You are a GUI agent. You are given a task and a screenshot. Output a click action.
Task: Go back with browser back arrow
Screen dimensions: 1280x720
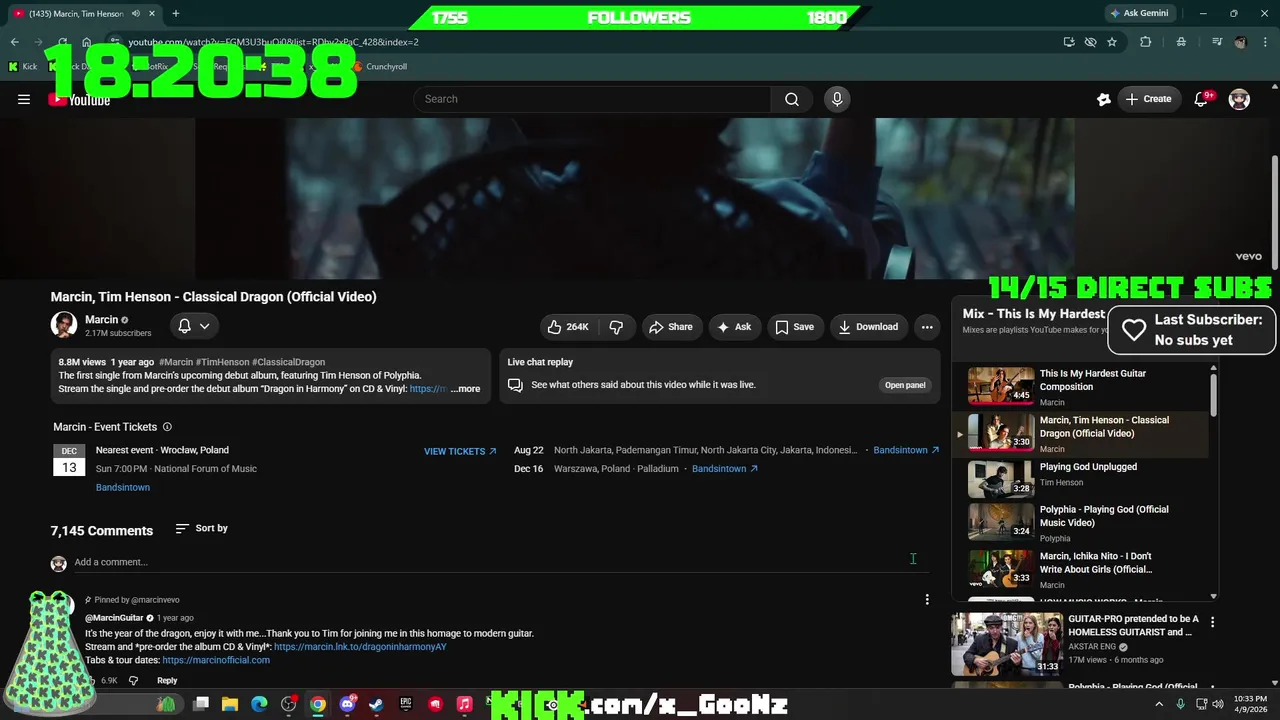(15, 42)
